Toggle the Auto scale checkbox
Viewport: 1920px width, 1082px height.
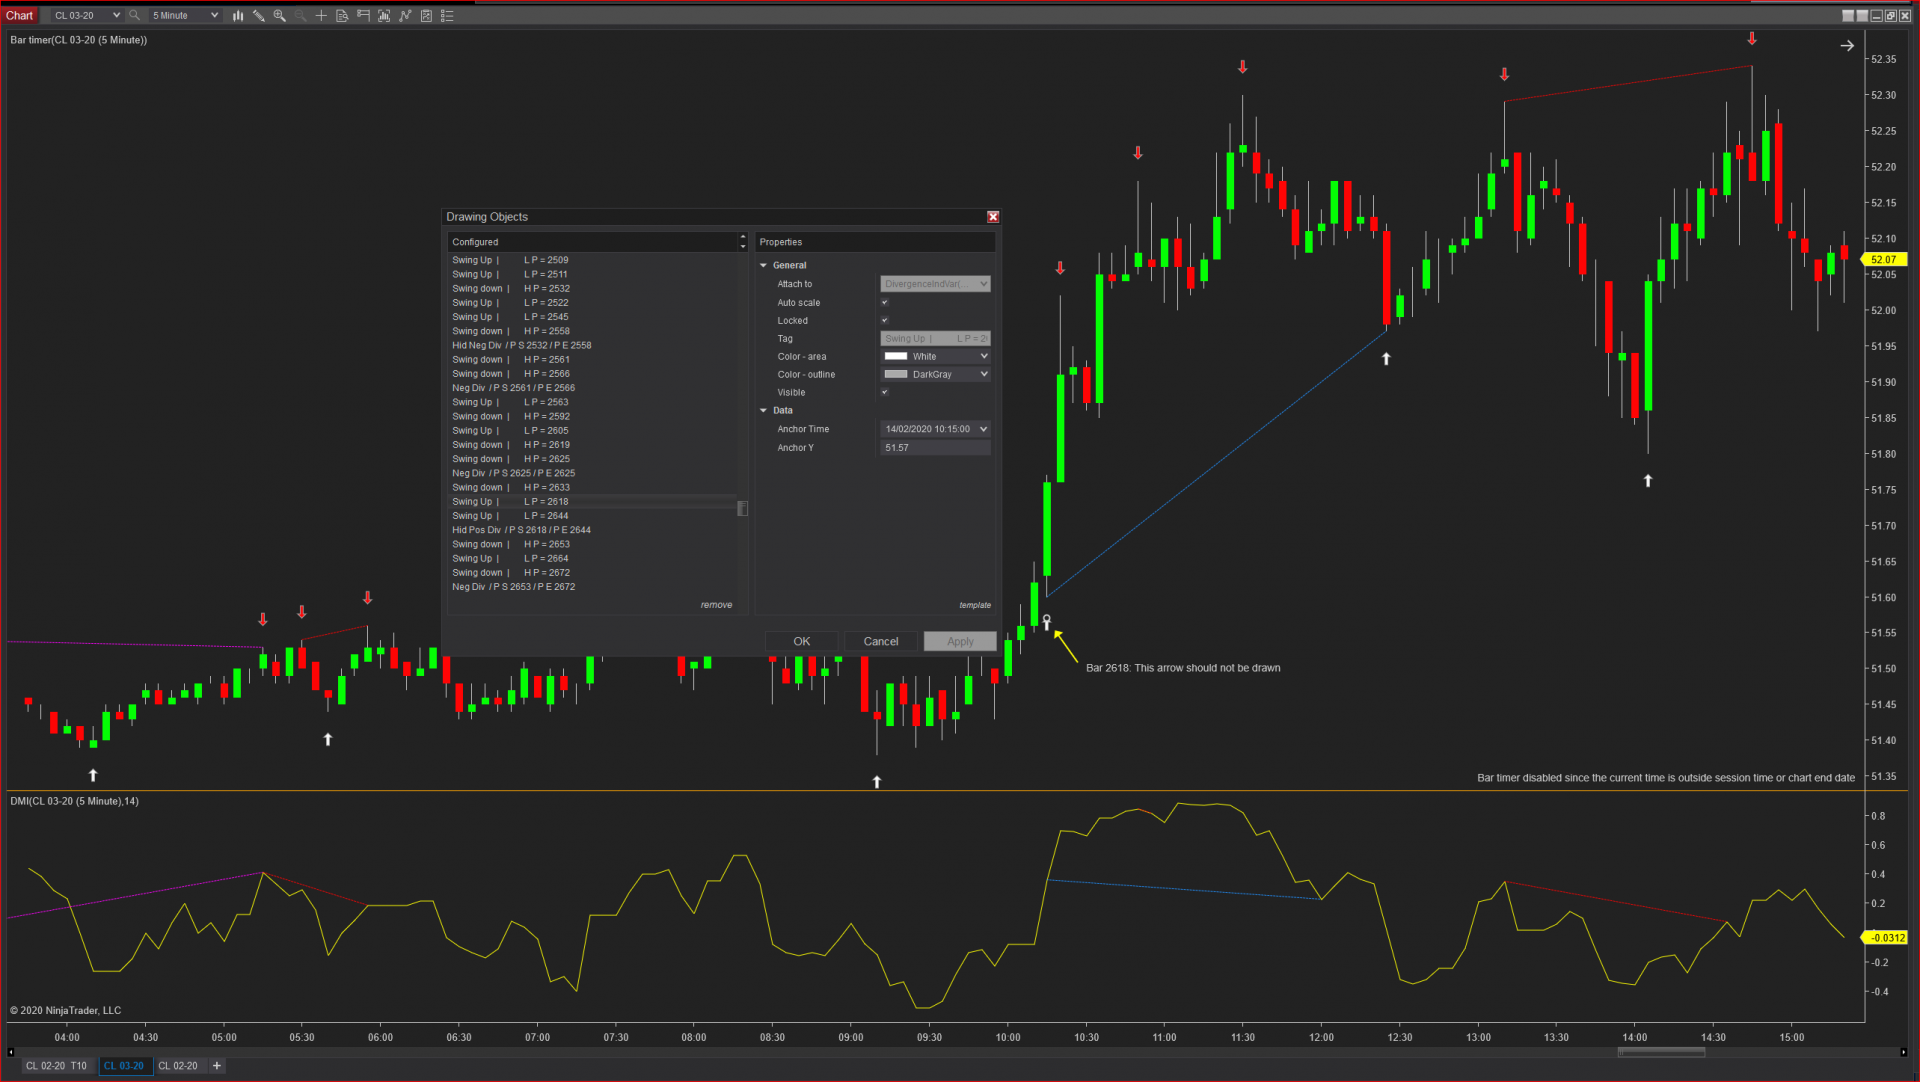884,302
